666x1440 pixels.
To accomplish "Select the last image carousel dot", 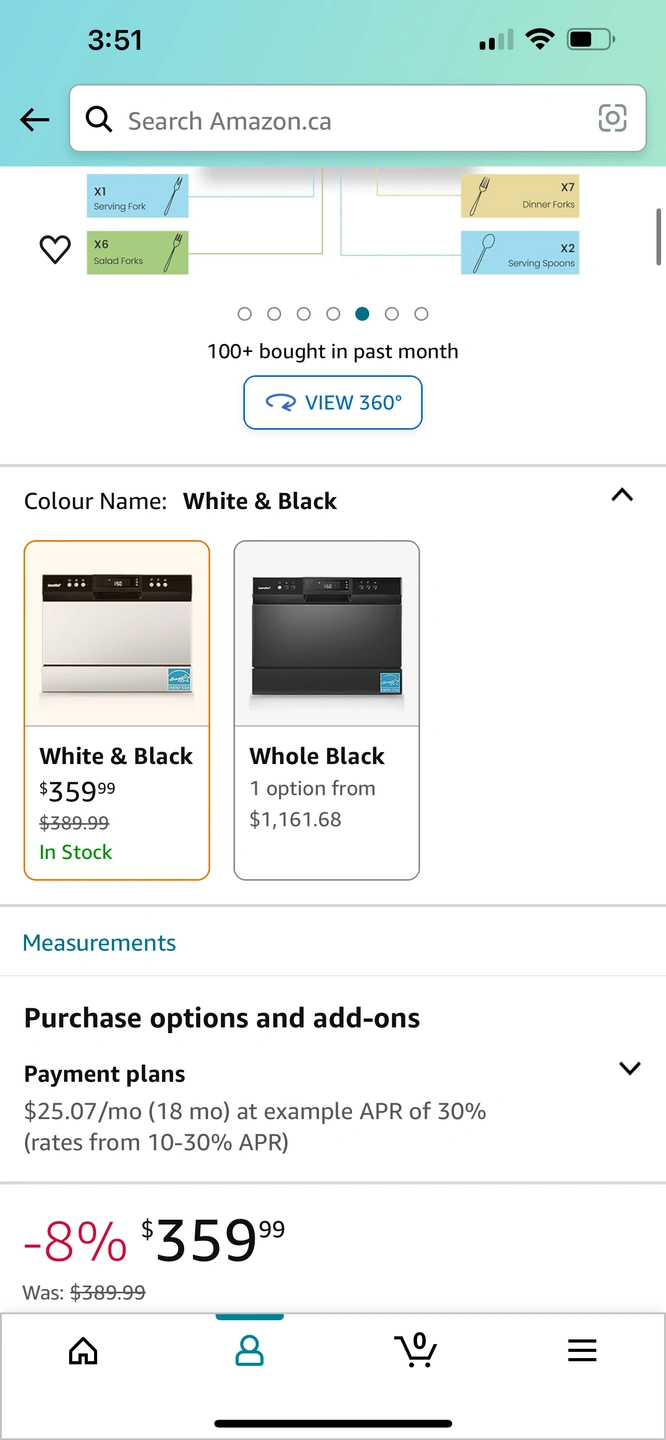I will [x=421, y=314].
